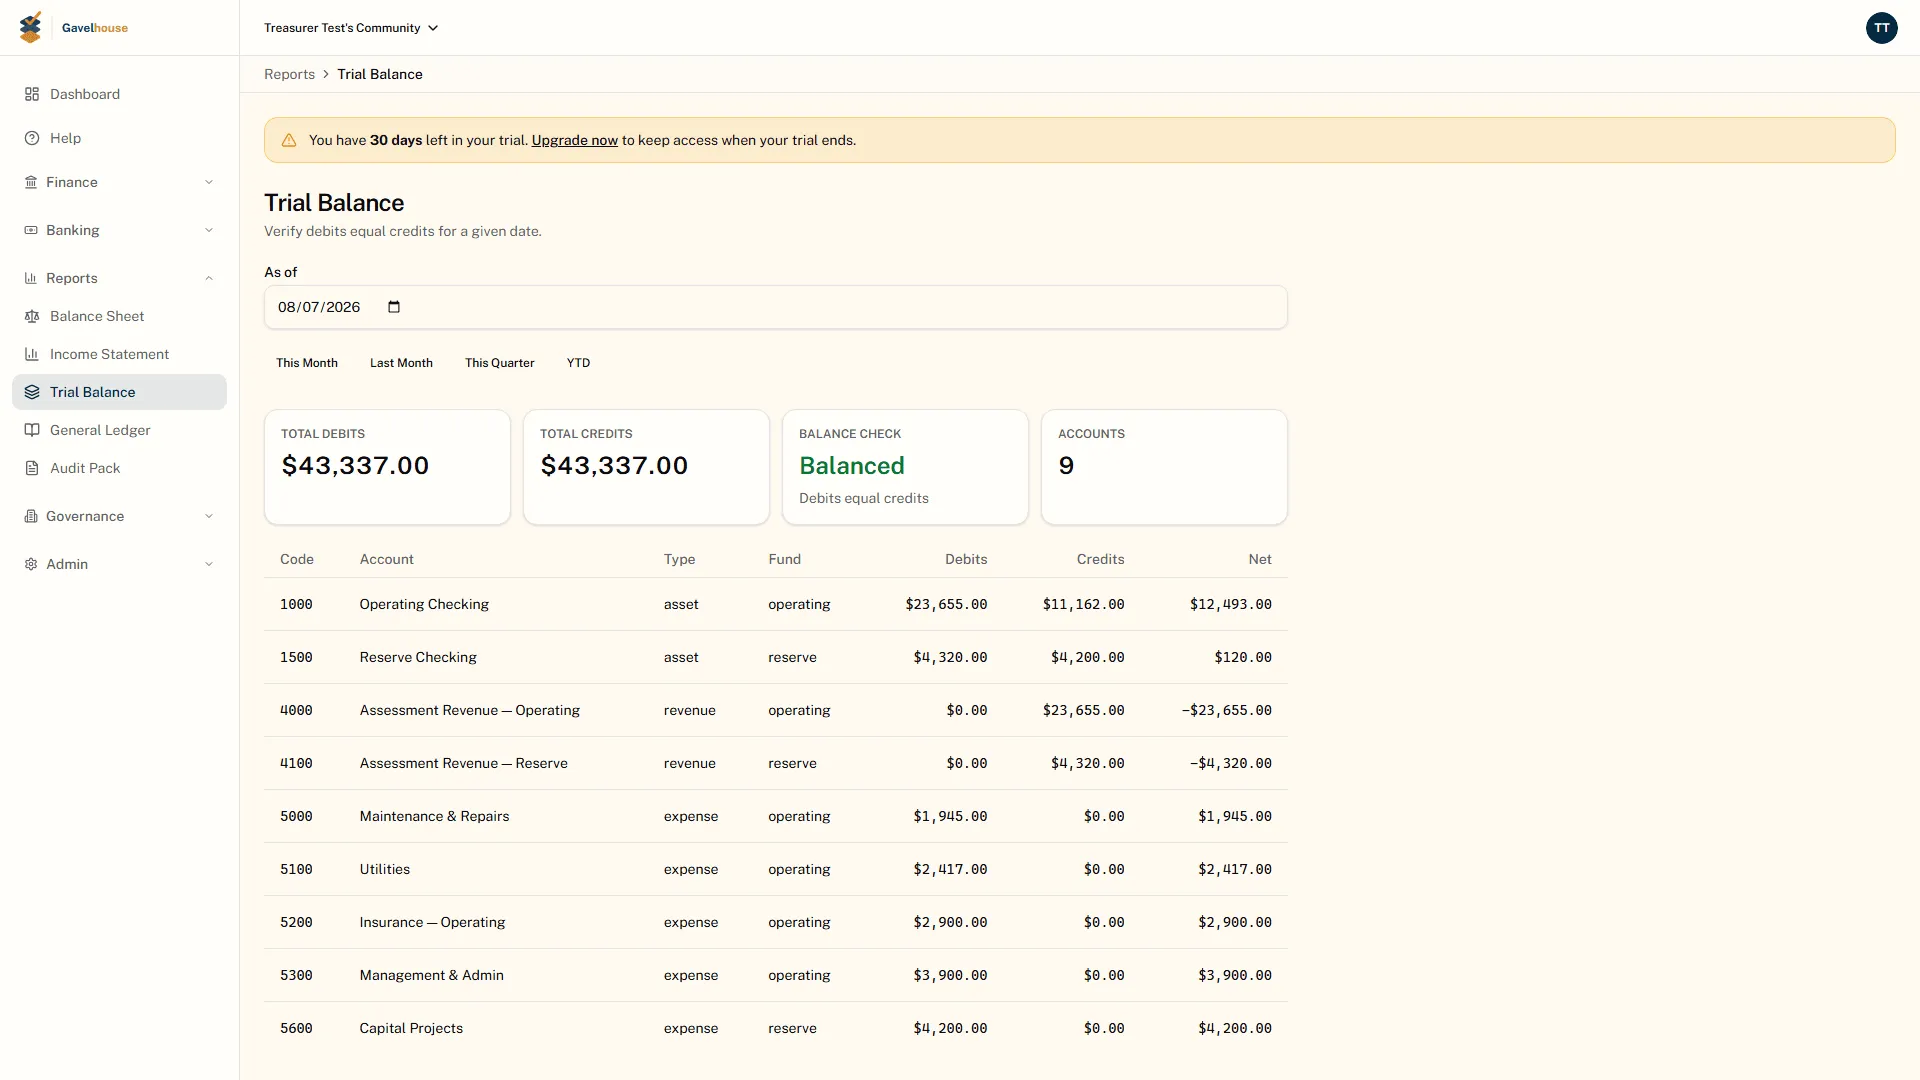Click the Management & Admin account
Screen dimensions: 1920x1080
(x=431, y=975)
